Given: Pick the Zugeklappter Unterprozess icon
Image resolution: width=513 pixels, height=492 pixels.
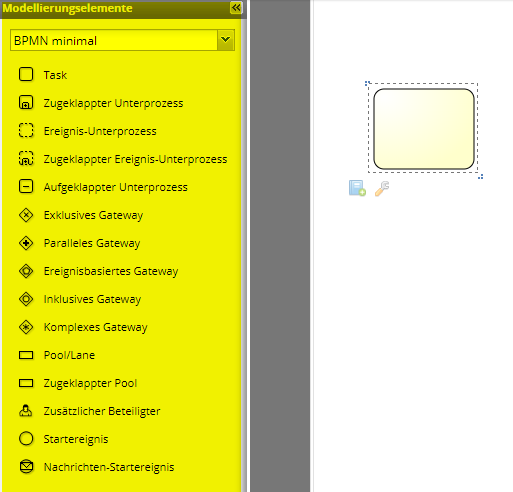Looking at the screenshot, I should (26, 102).
